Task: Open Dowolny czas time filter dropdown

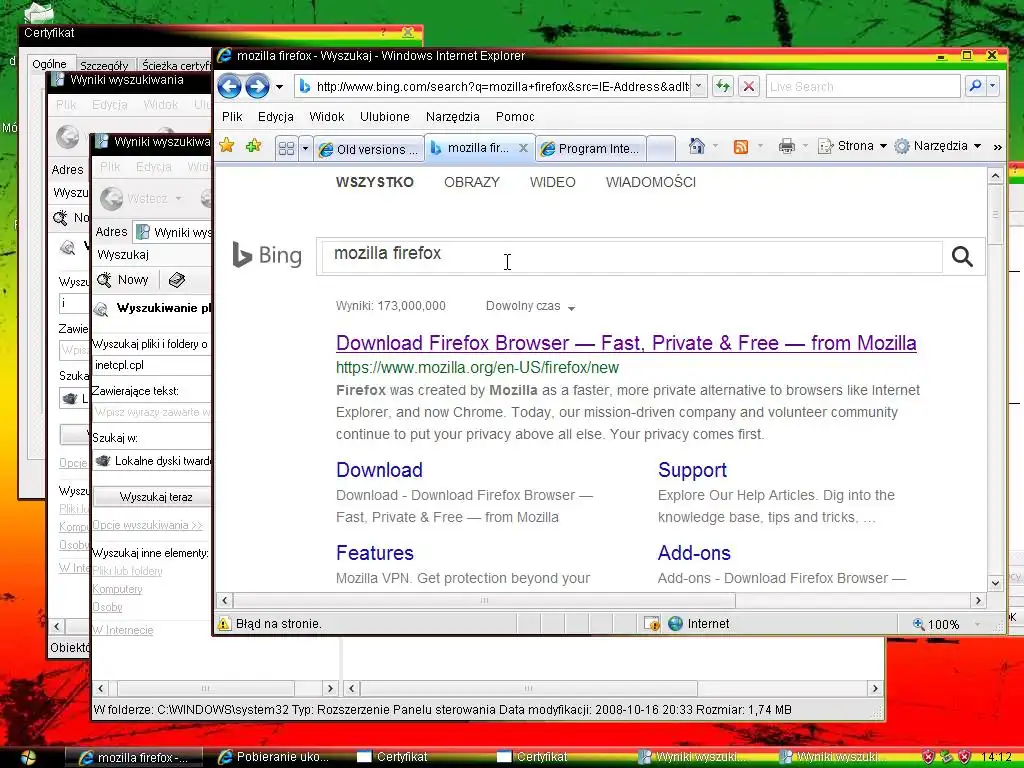Action: click(530, 306)
